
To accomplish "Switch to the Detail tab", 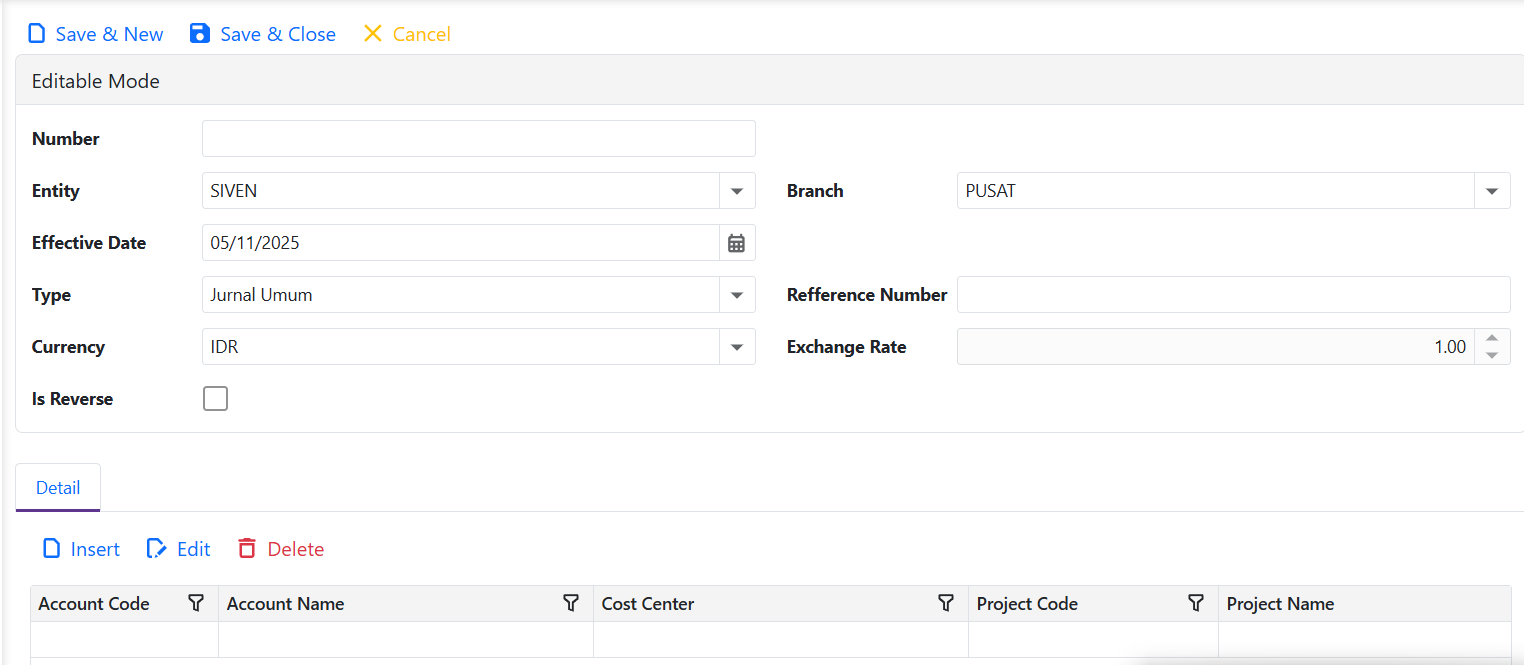I will click(58, 488).
